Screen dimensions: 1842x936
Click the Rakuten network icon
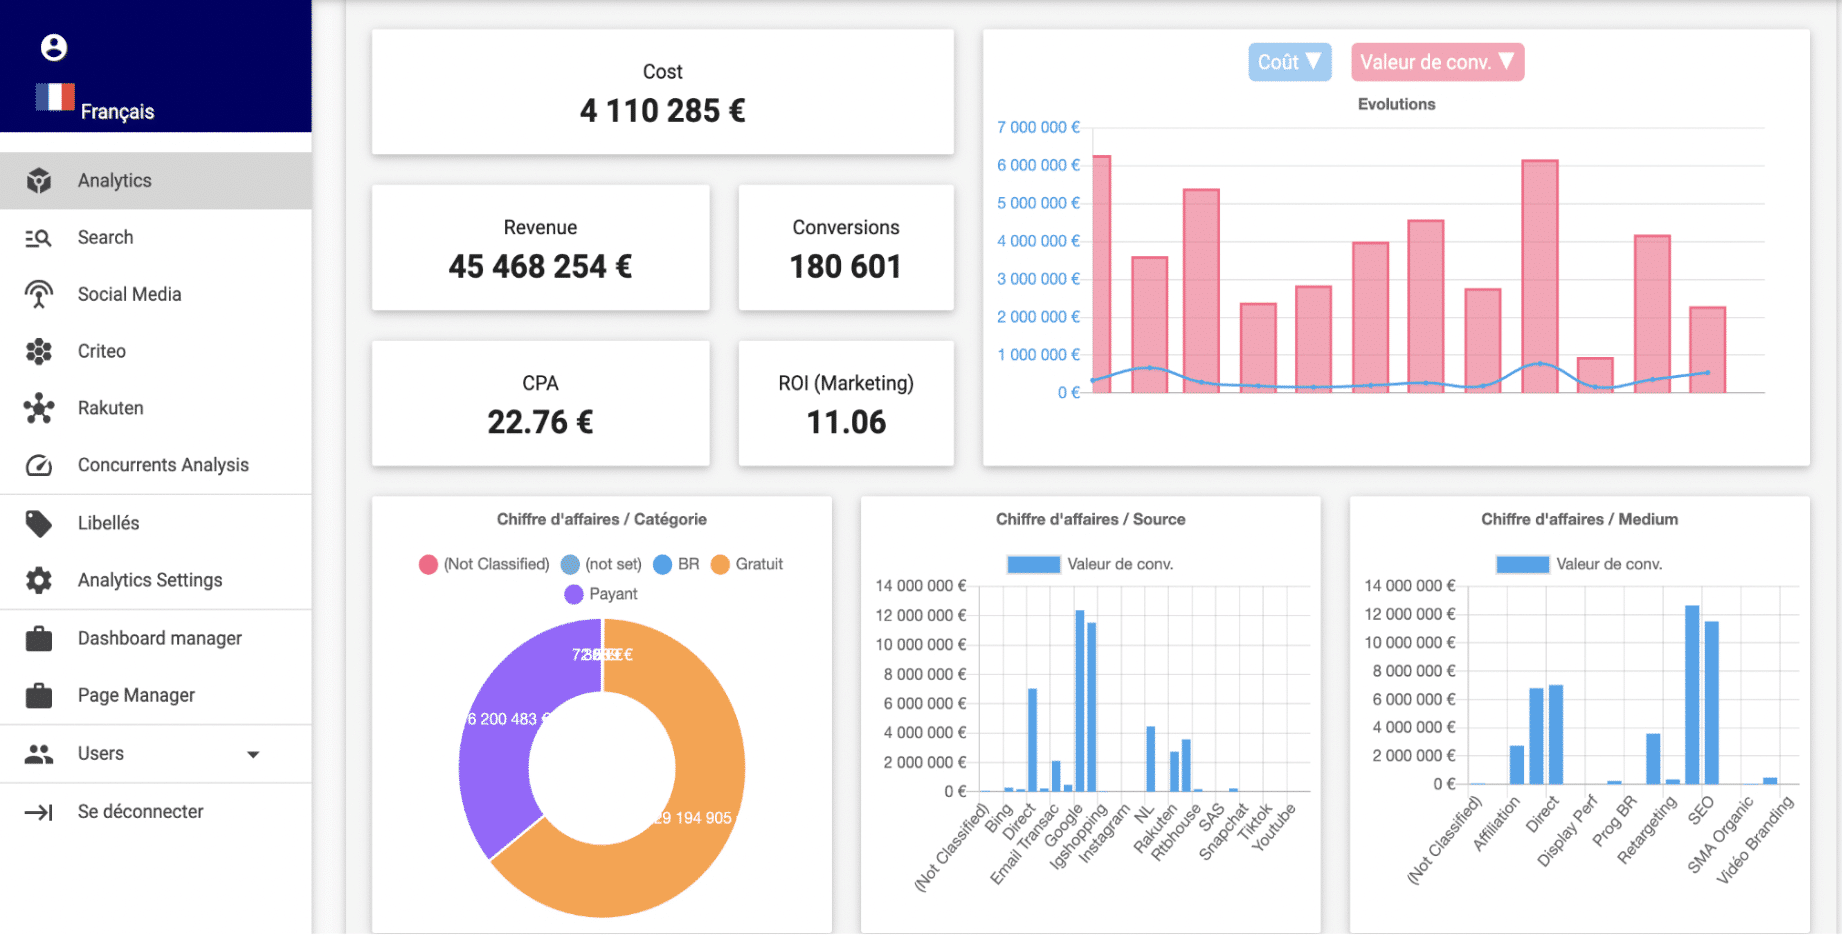click(39, 408)
